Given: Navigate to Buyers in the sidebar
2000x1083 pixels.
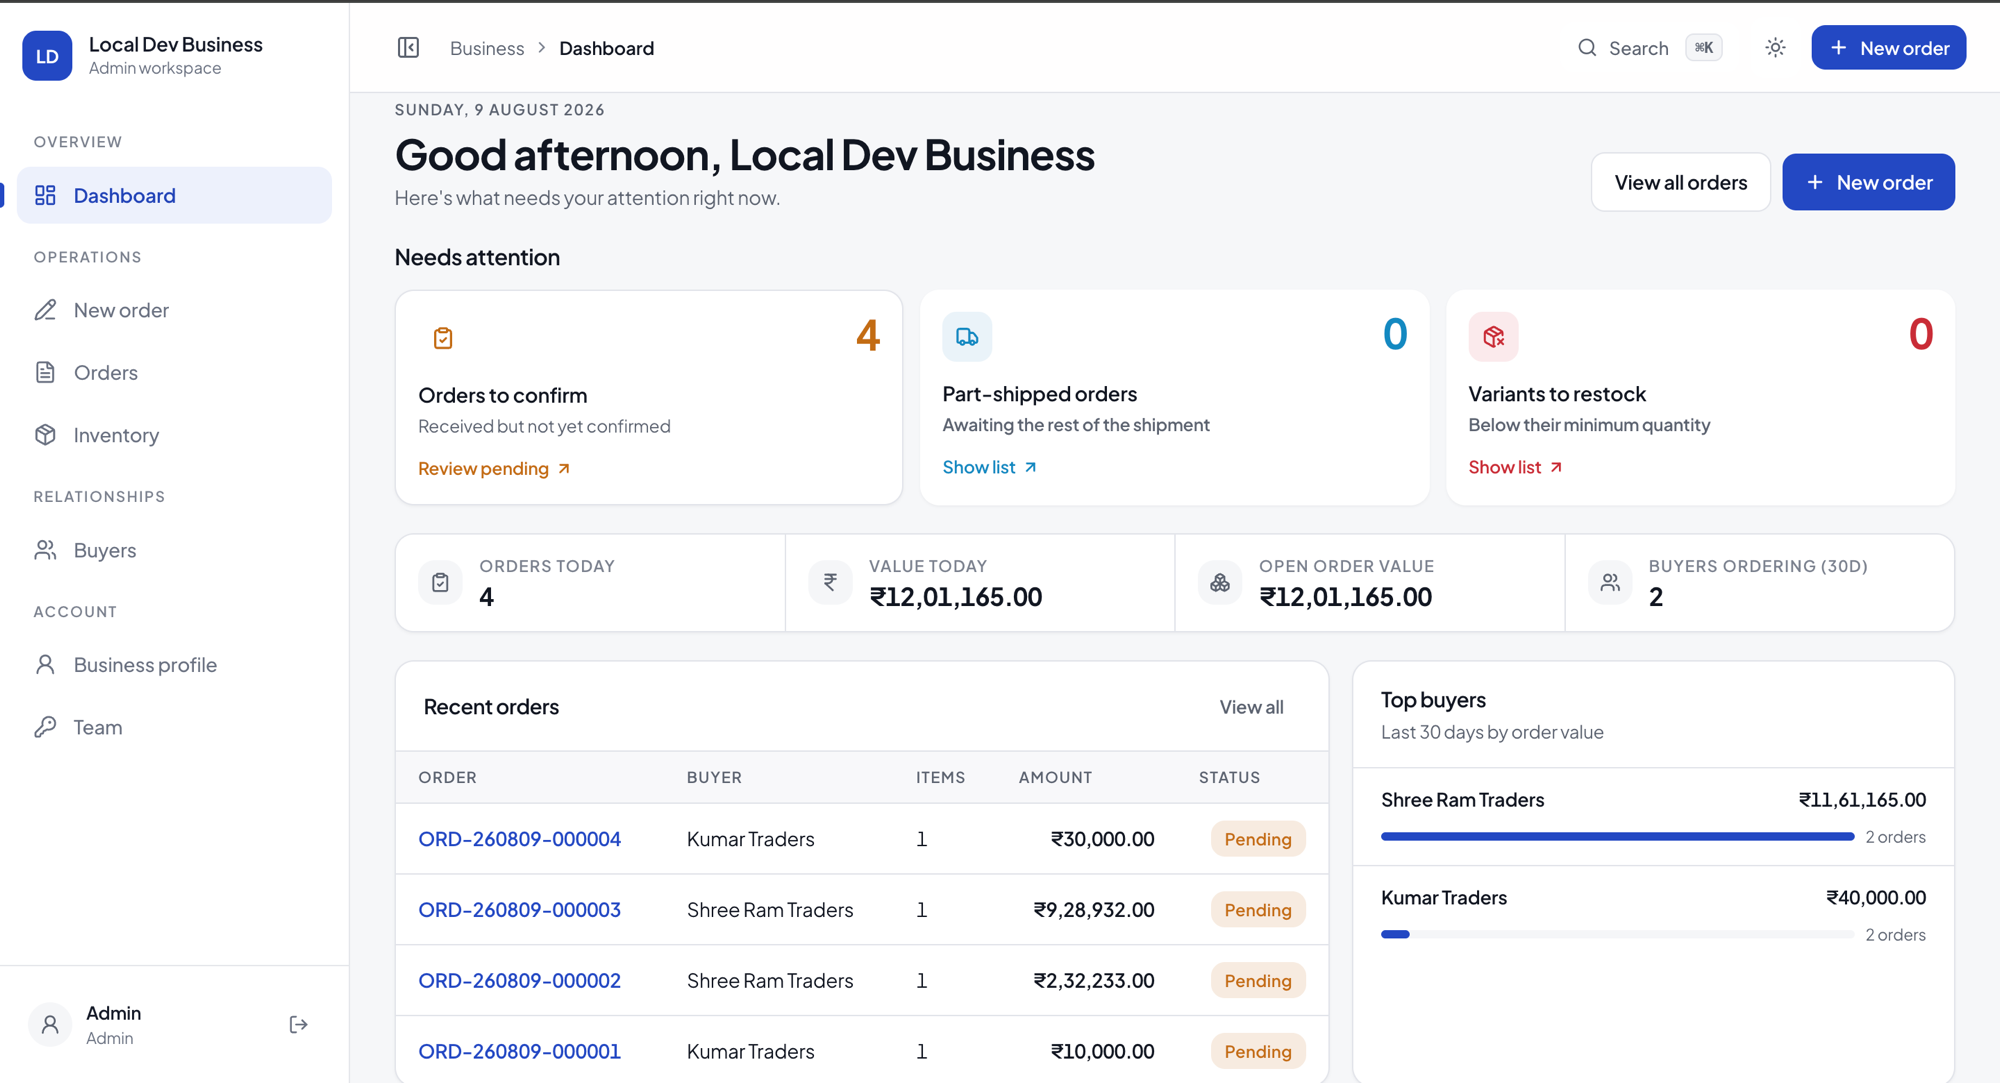Looking at the screenshot, I should [x=174, y=550].
